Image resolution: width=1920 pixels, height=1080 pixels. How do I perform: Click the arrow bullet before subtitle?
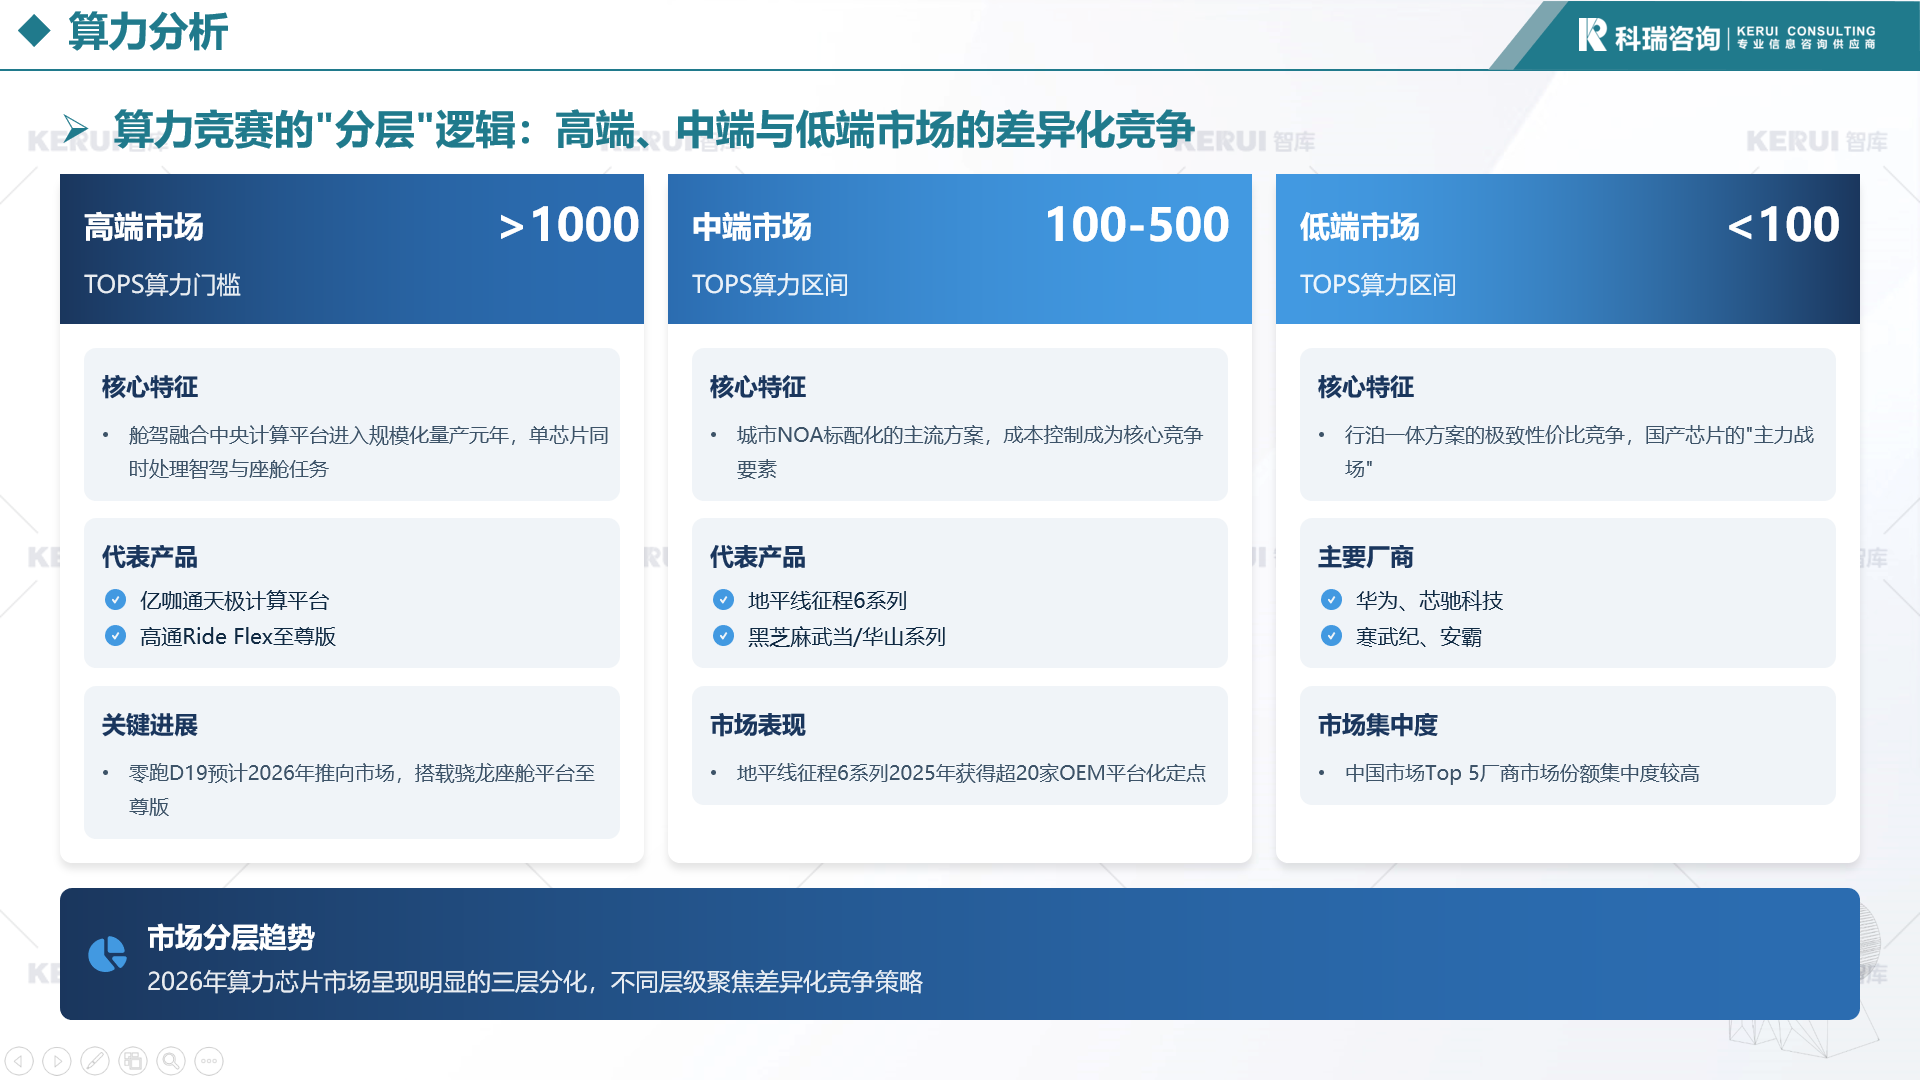(x=75, y=128)
